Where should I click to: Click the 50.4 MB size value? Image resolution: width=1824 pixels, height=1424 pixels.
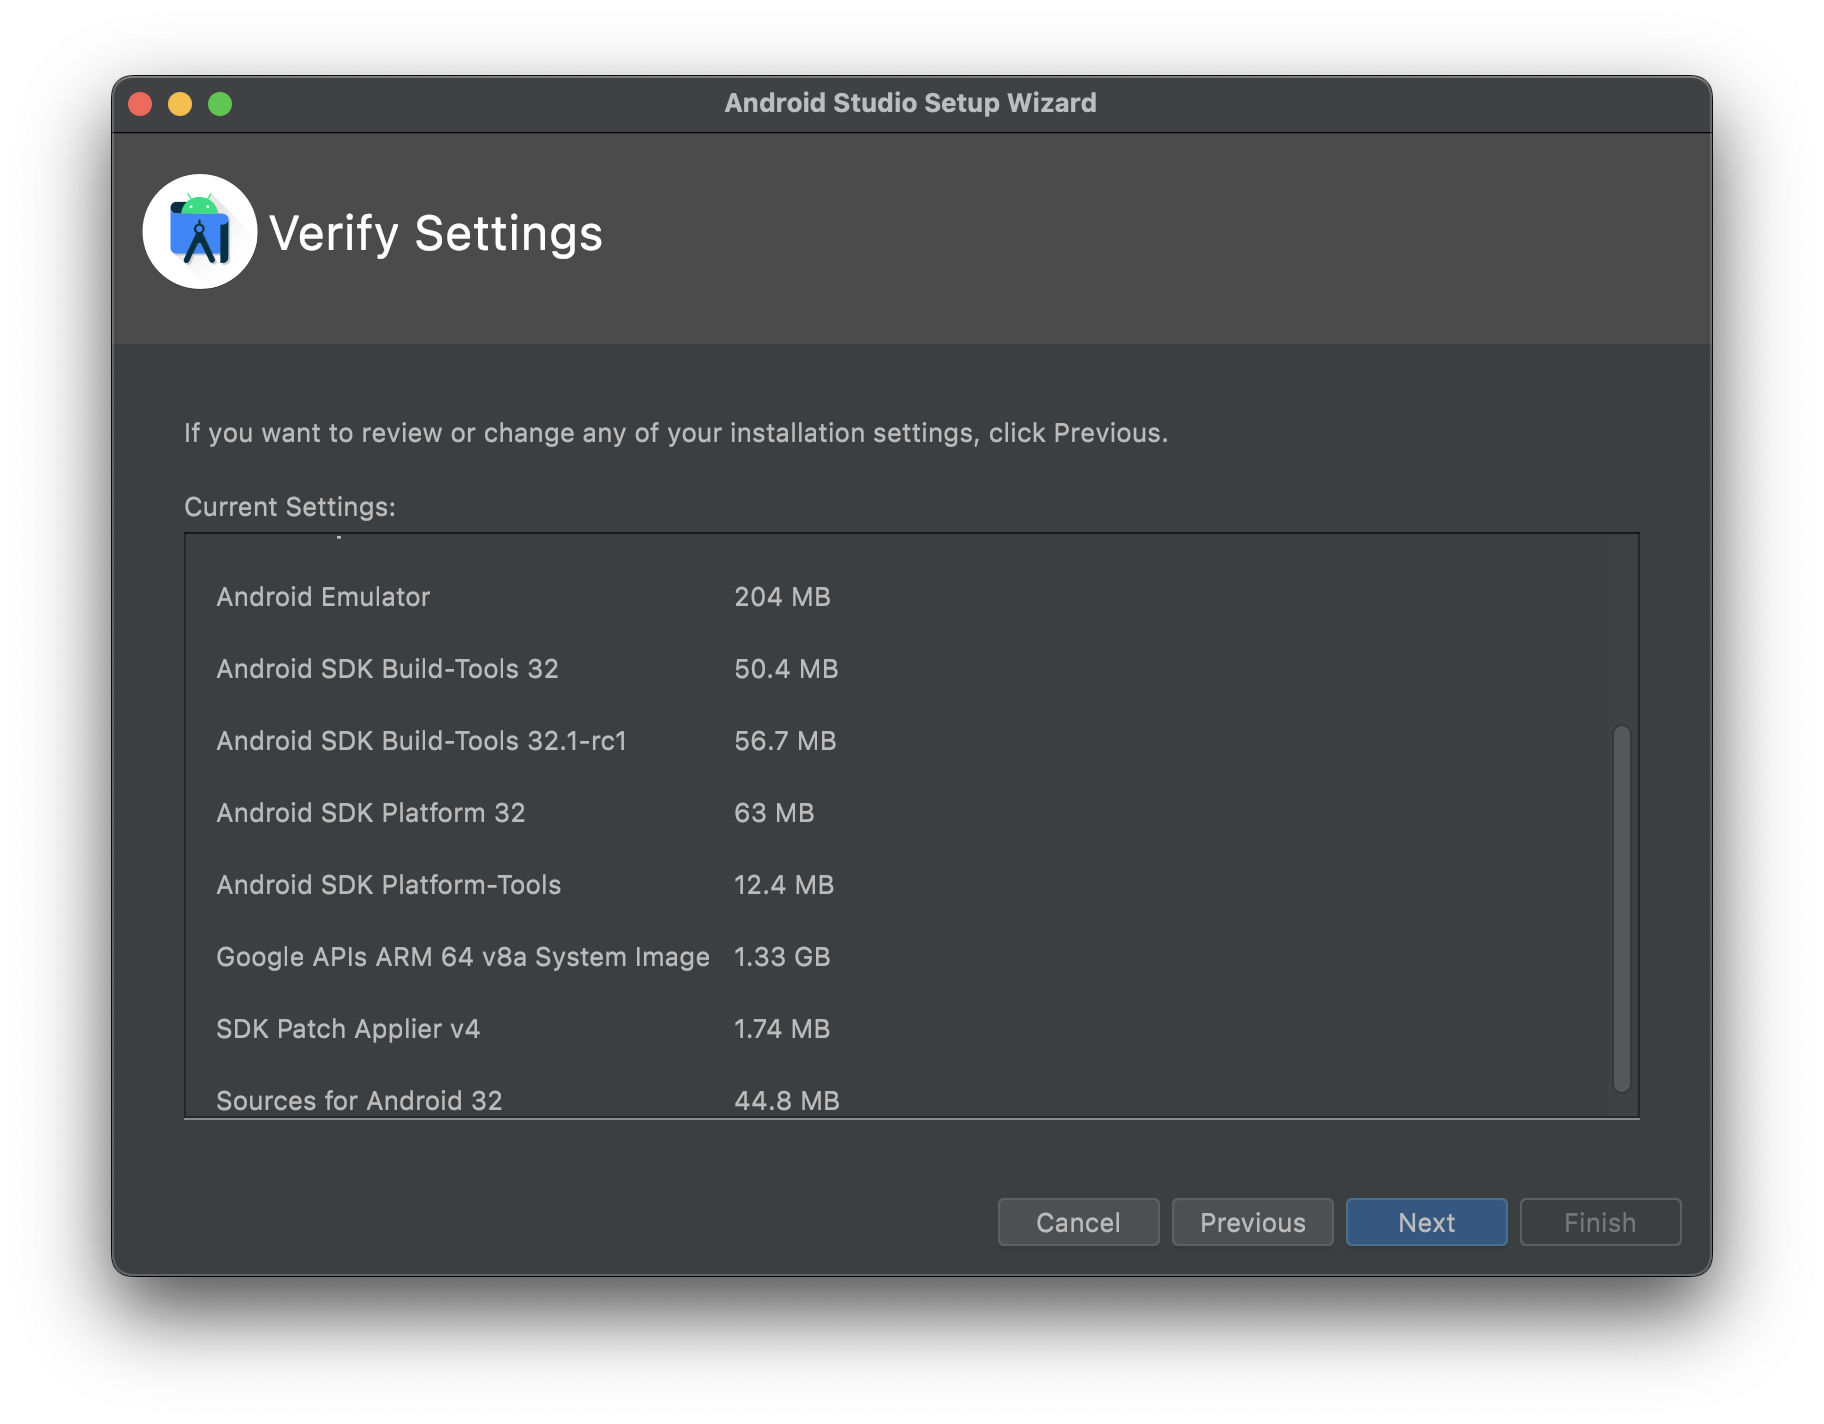[x=786, y=669]
